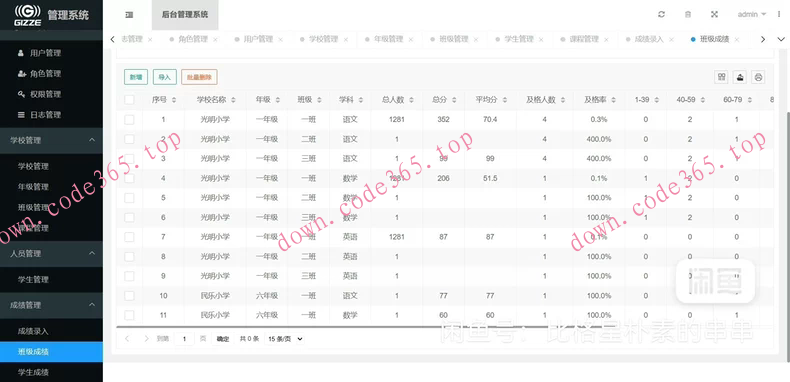The height and width of the screenshot is (382, 790).
Task: Click the 确定 page jump button
Action: [223, 339]
